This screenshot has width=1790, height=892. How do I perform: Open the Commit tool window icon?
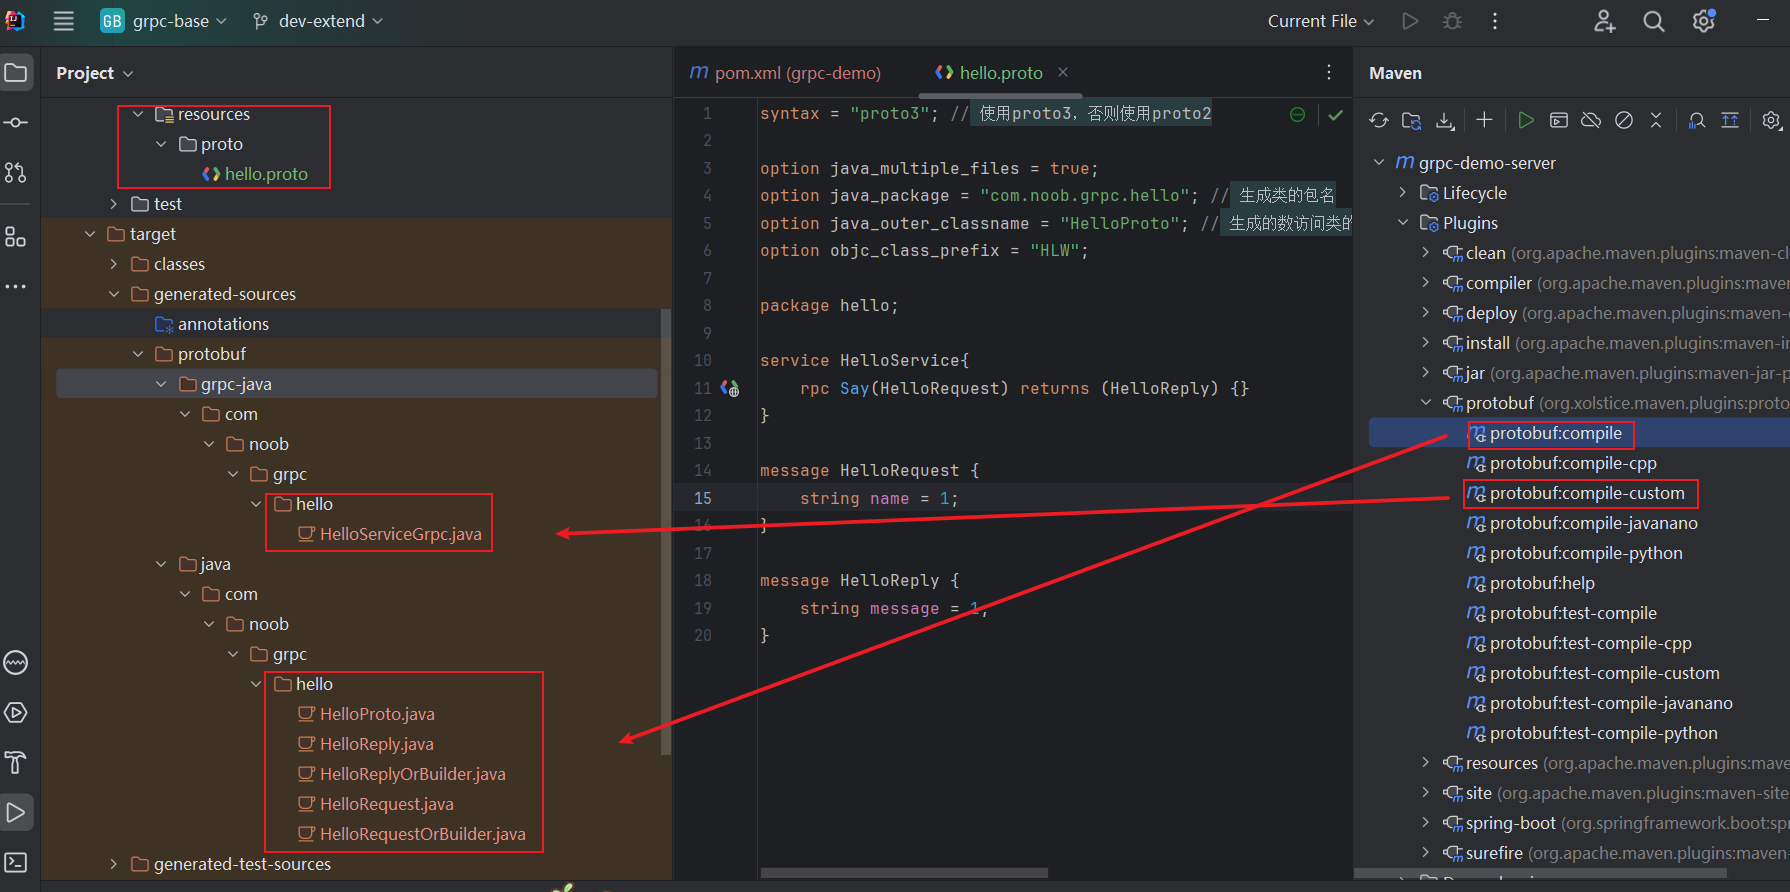16,123
